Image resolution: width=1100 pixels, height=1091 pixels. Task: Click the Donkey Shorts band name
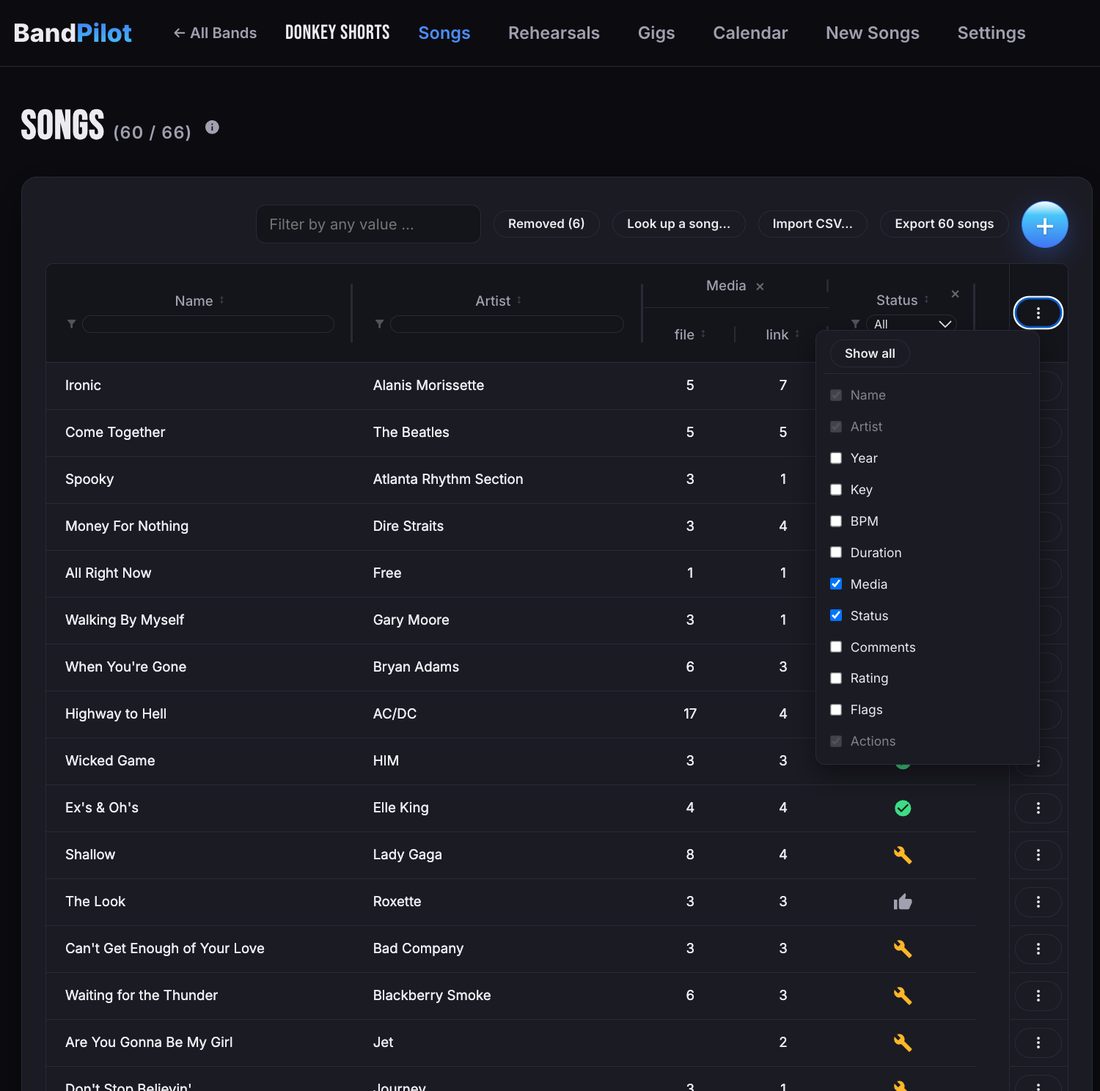tap(337, 32)
